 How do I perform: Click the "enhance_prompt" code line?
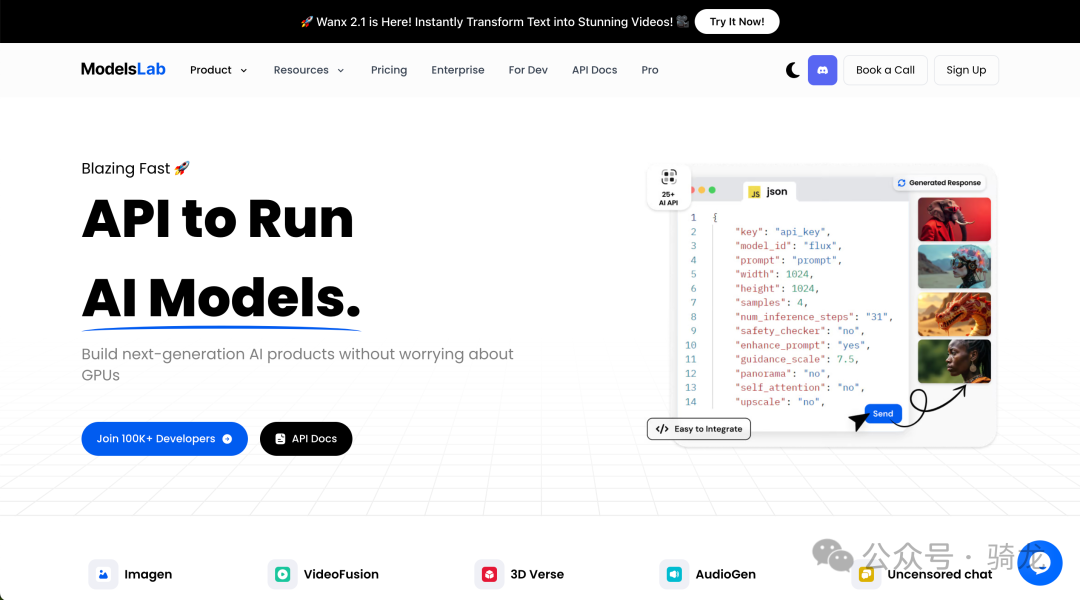click(x=802, y=345)
